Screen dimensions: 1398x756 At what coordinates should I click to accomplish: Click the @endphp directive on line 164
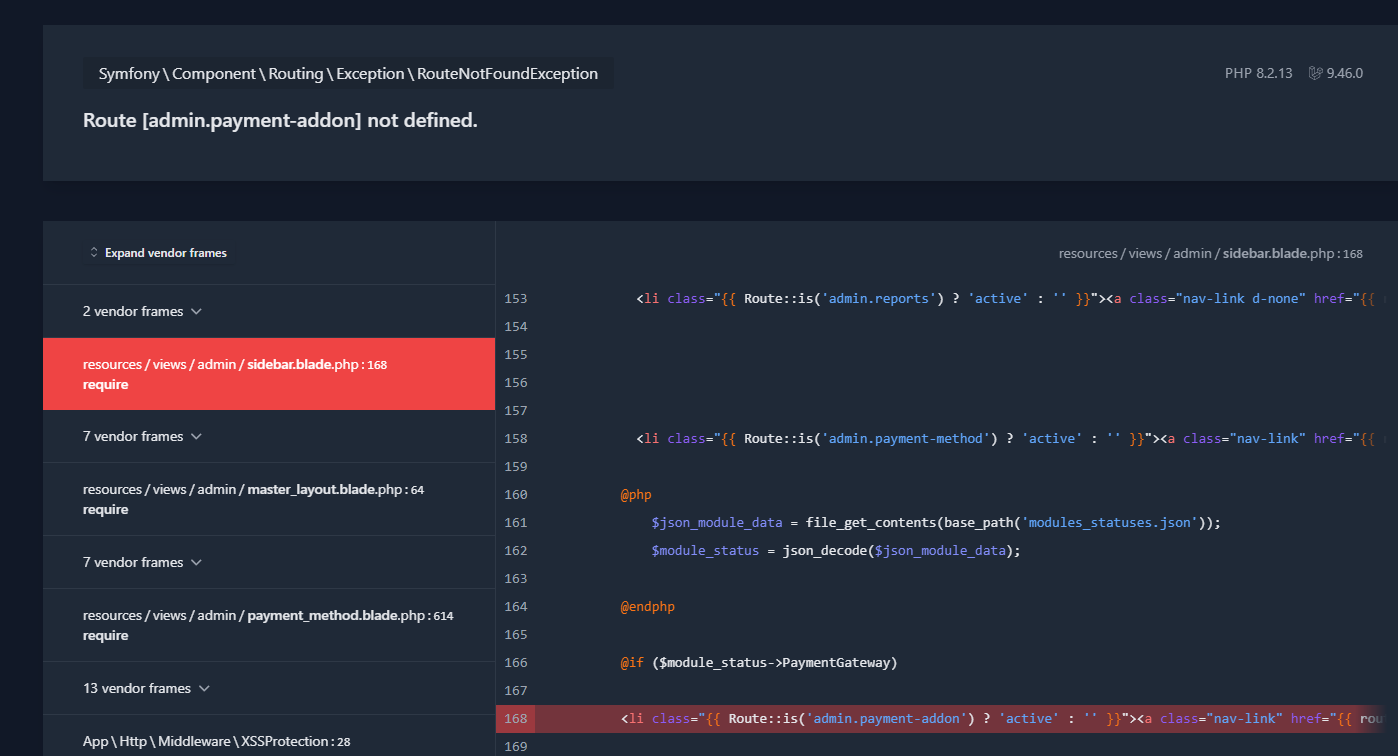pyautogui.click(x=648, y=606)
